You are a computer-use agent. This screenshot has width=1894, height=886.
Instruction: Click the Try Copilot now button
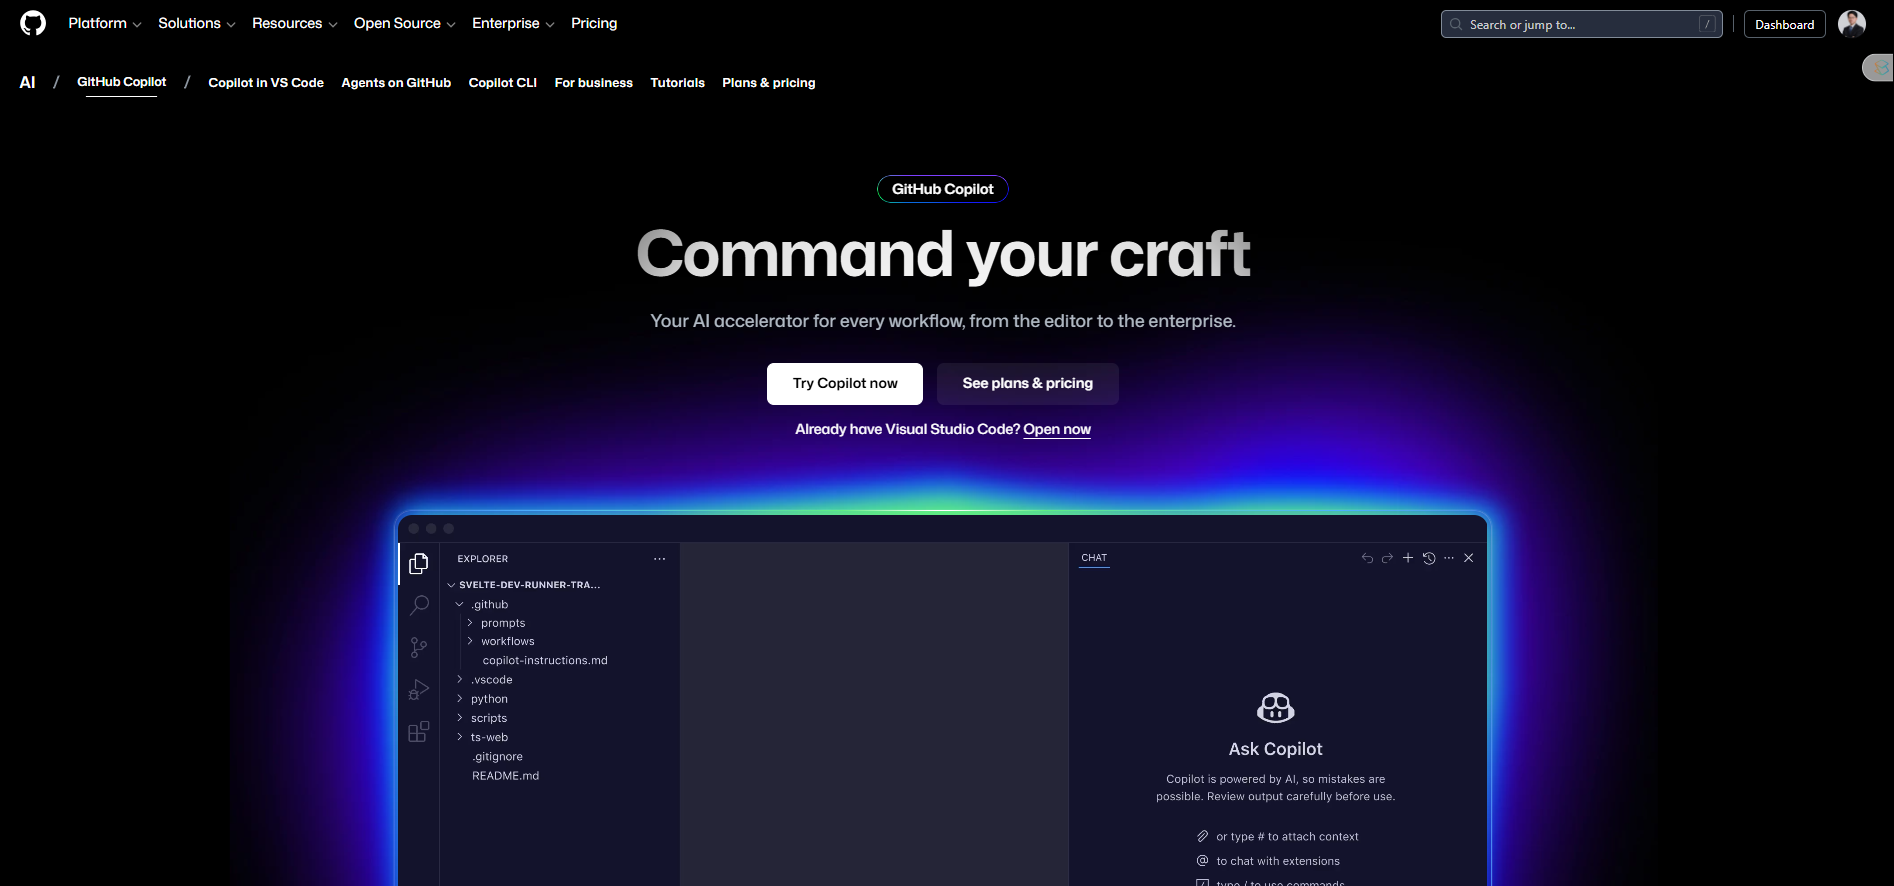[845, 384]
